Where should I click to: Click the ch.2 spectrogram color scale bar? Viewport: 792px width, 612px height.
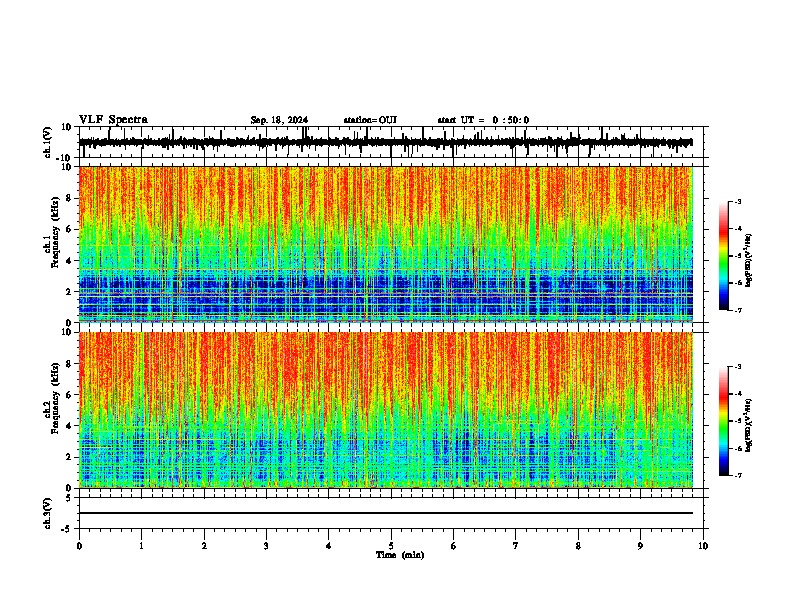click(x=723, y=421)
